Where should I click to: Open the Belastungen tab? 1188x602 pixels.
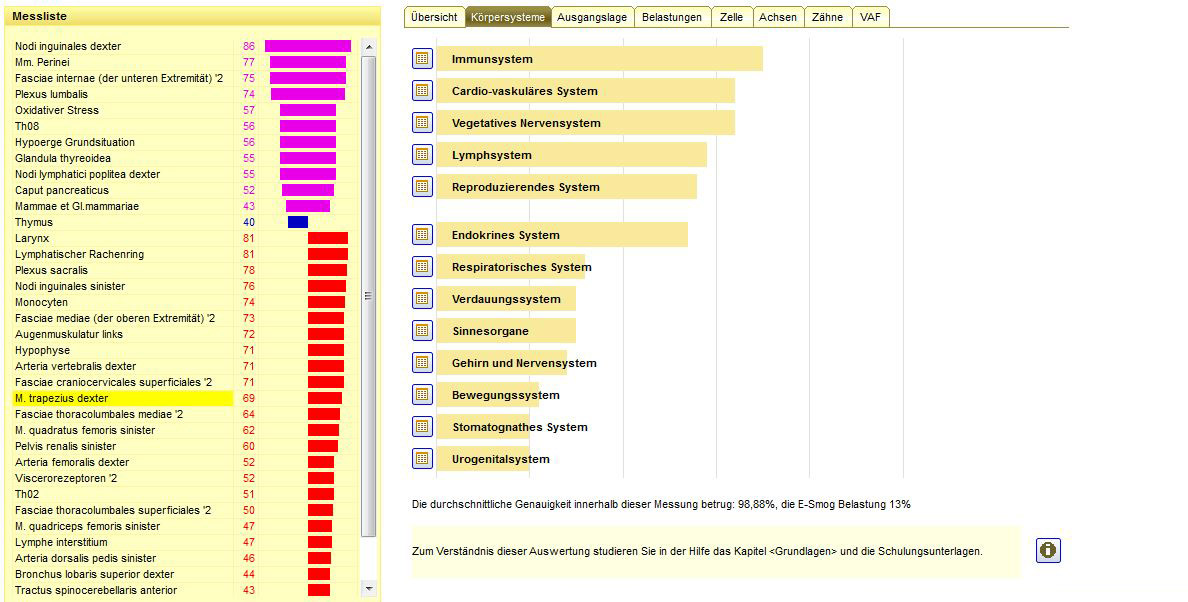(x=671, y=17)
